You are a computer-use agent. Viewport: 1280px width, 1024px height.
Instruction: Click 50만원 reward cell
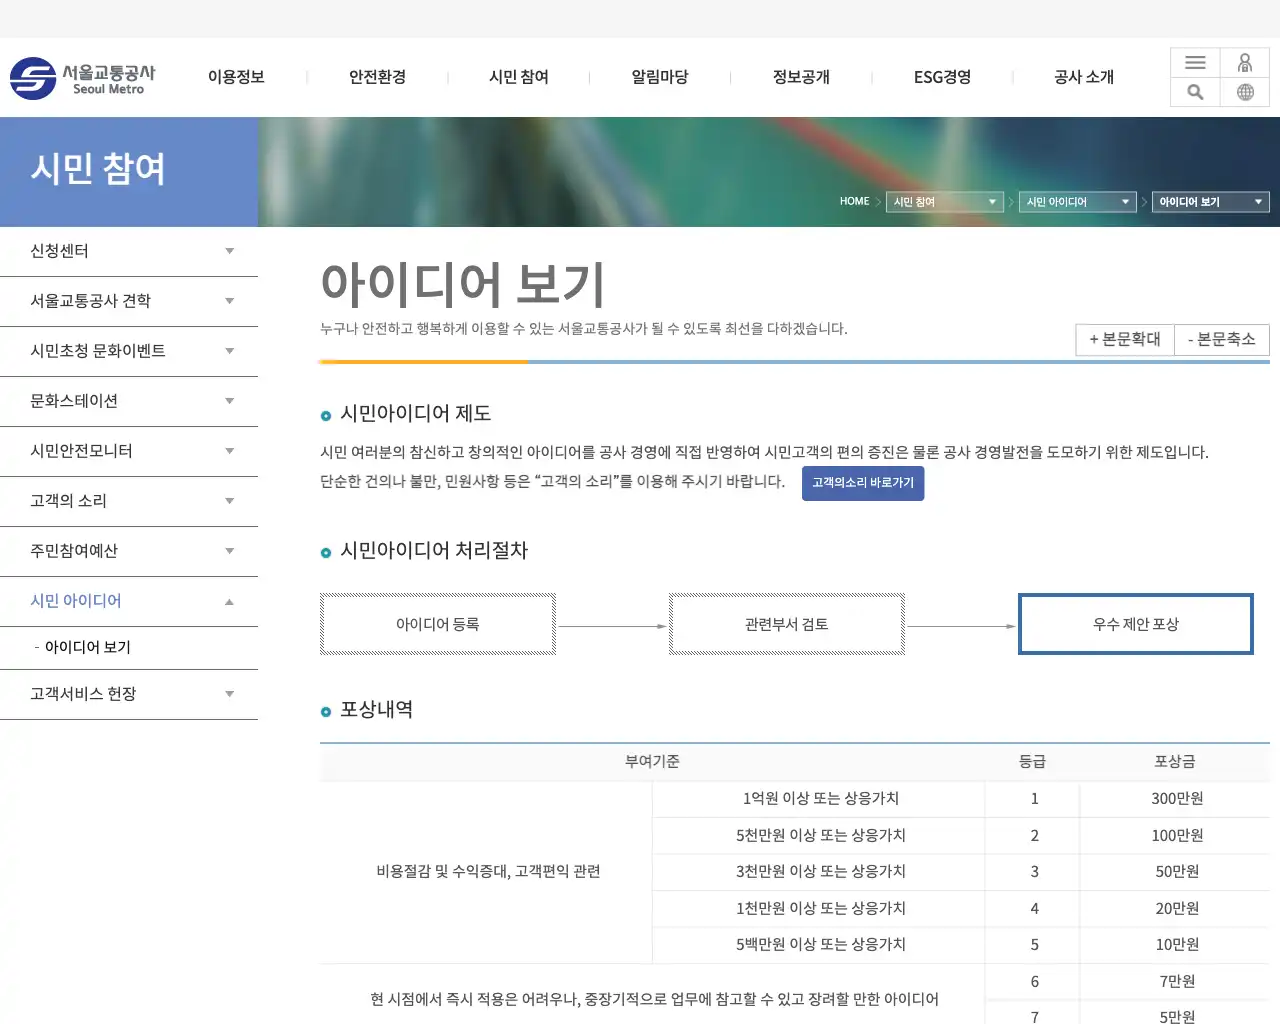coord(1176,872)
